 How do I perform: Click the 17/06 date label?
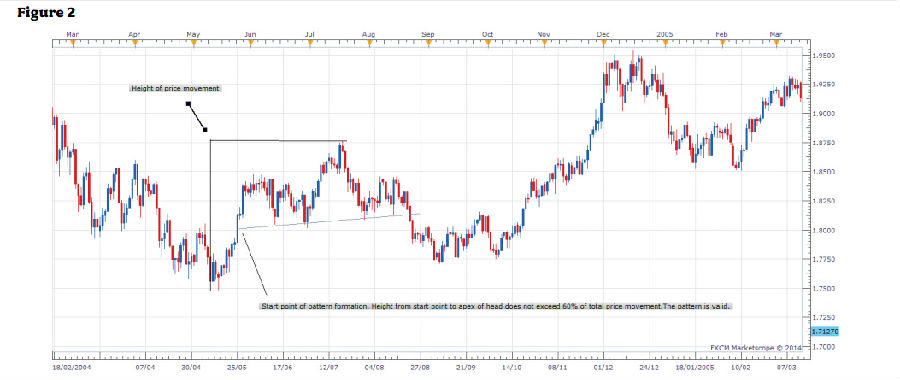point(284,366)
